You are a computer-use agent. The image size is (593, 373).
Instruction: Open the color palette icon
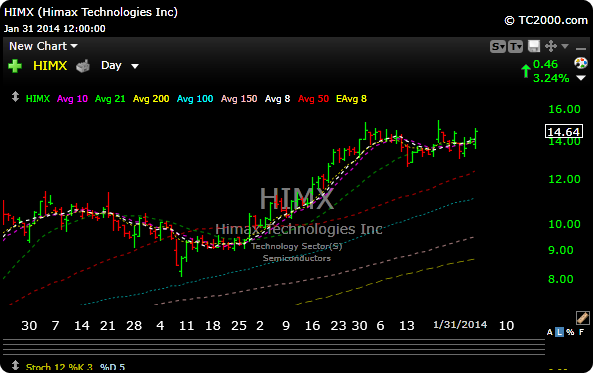tap(581, 63)
